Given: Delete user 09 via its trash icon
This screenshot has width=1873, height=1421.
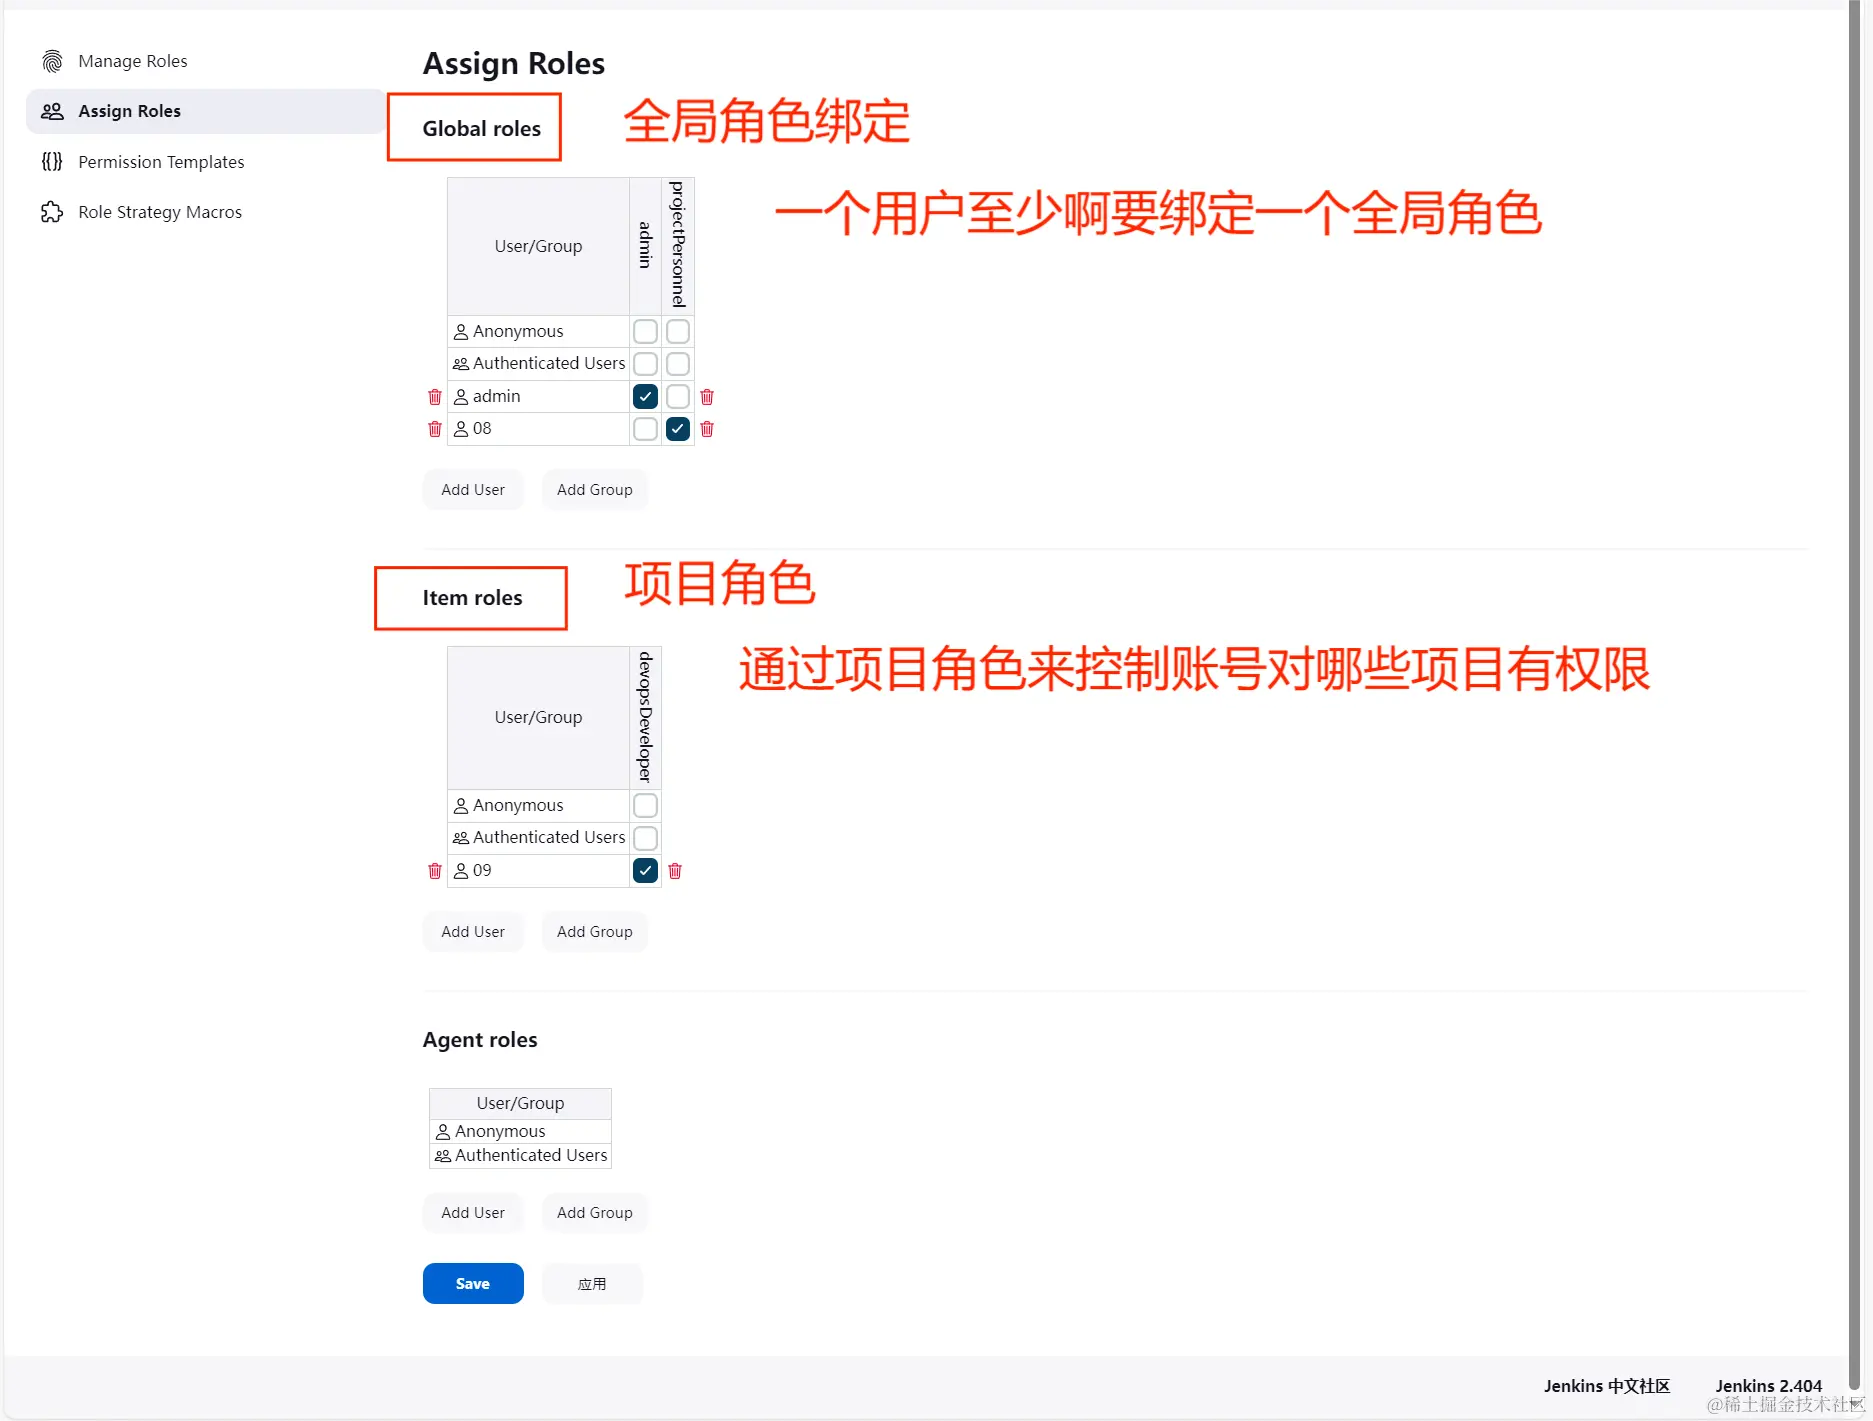Looking at the screenshot, I should 434,871.
